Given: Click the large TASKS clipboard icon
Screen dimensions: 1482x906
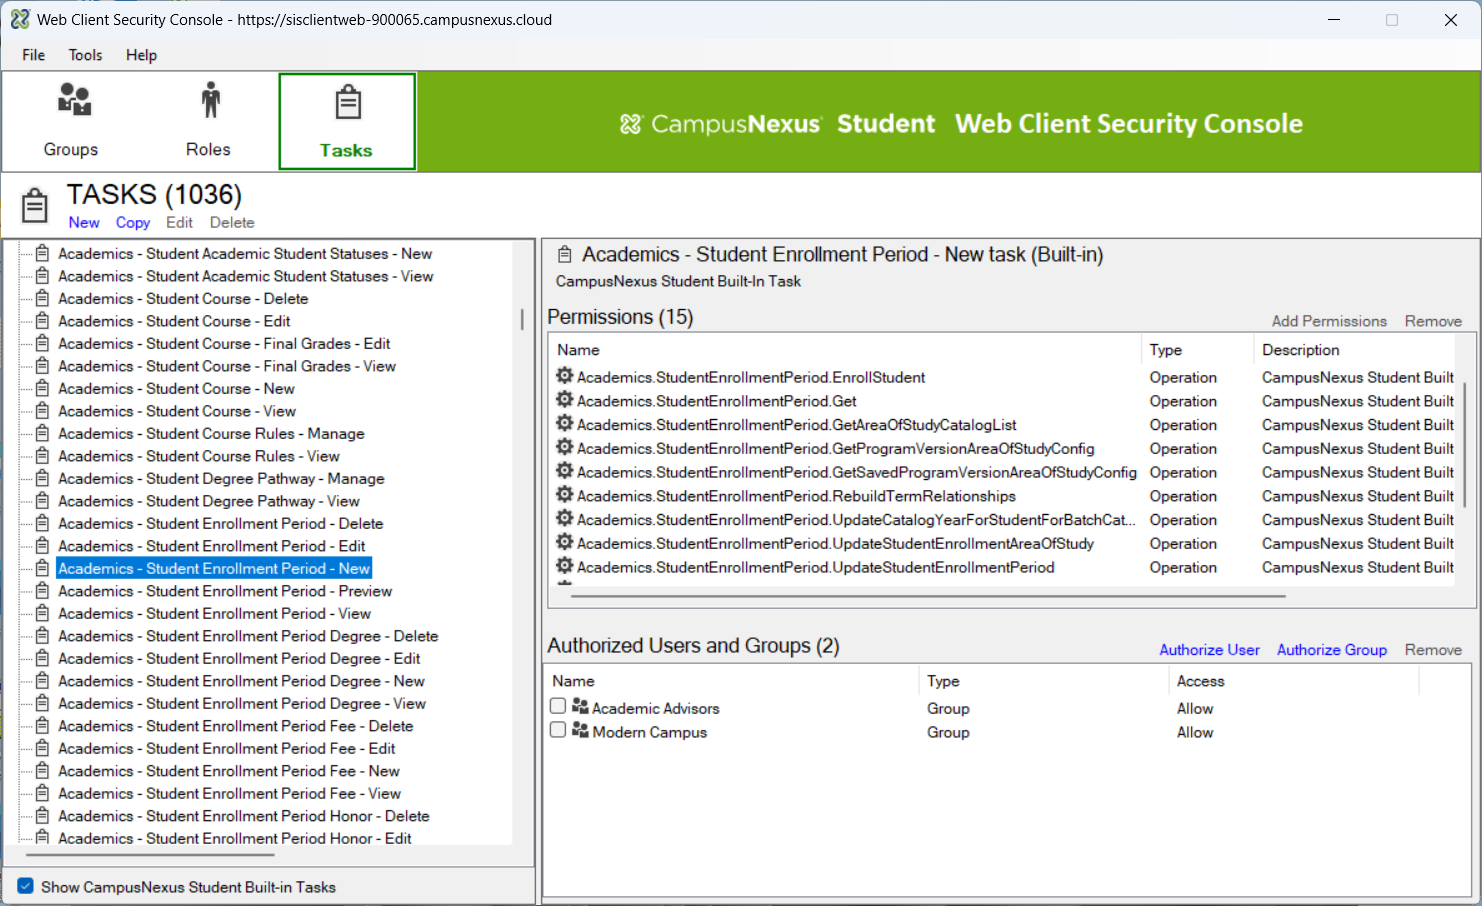Looking at the screenshot, I should click(35, 205).
